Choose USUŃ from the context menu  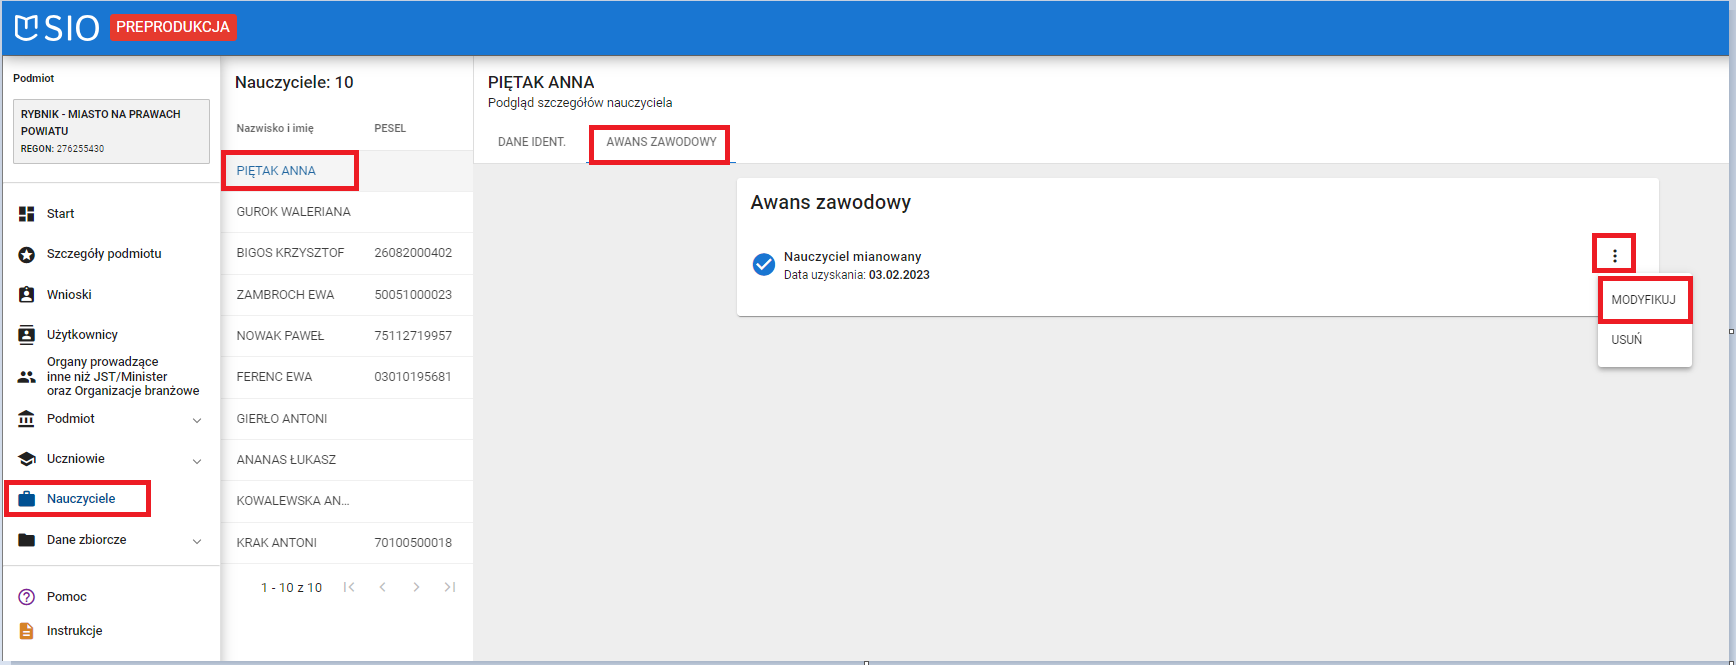click(1627, 340)
